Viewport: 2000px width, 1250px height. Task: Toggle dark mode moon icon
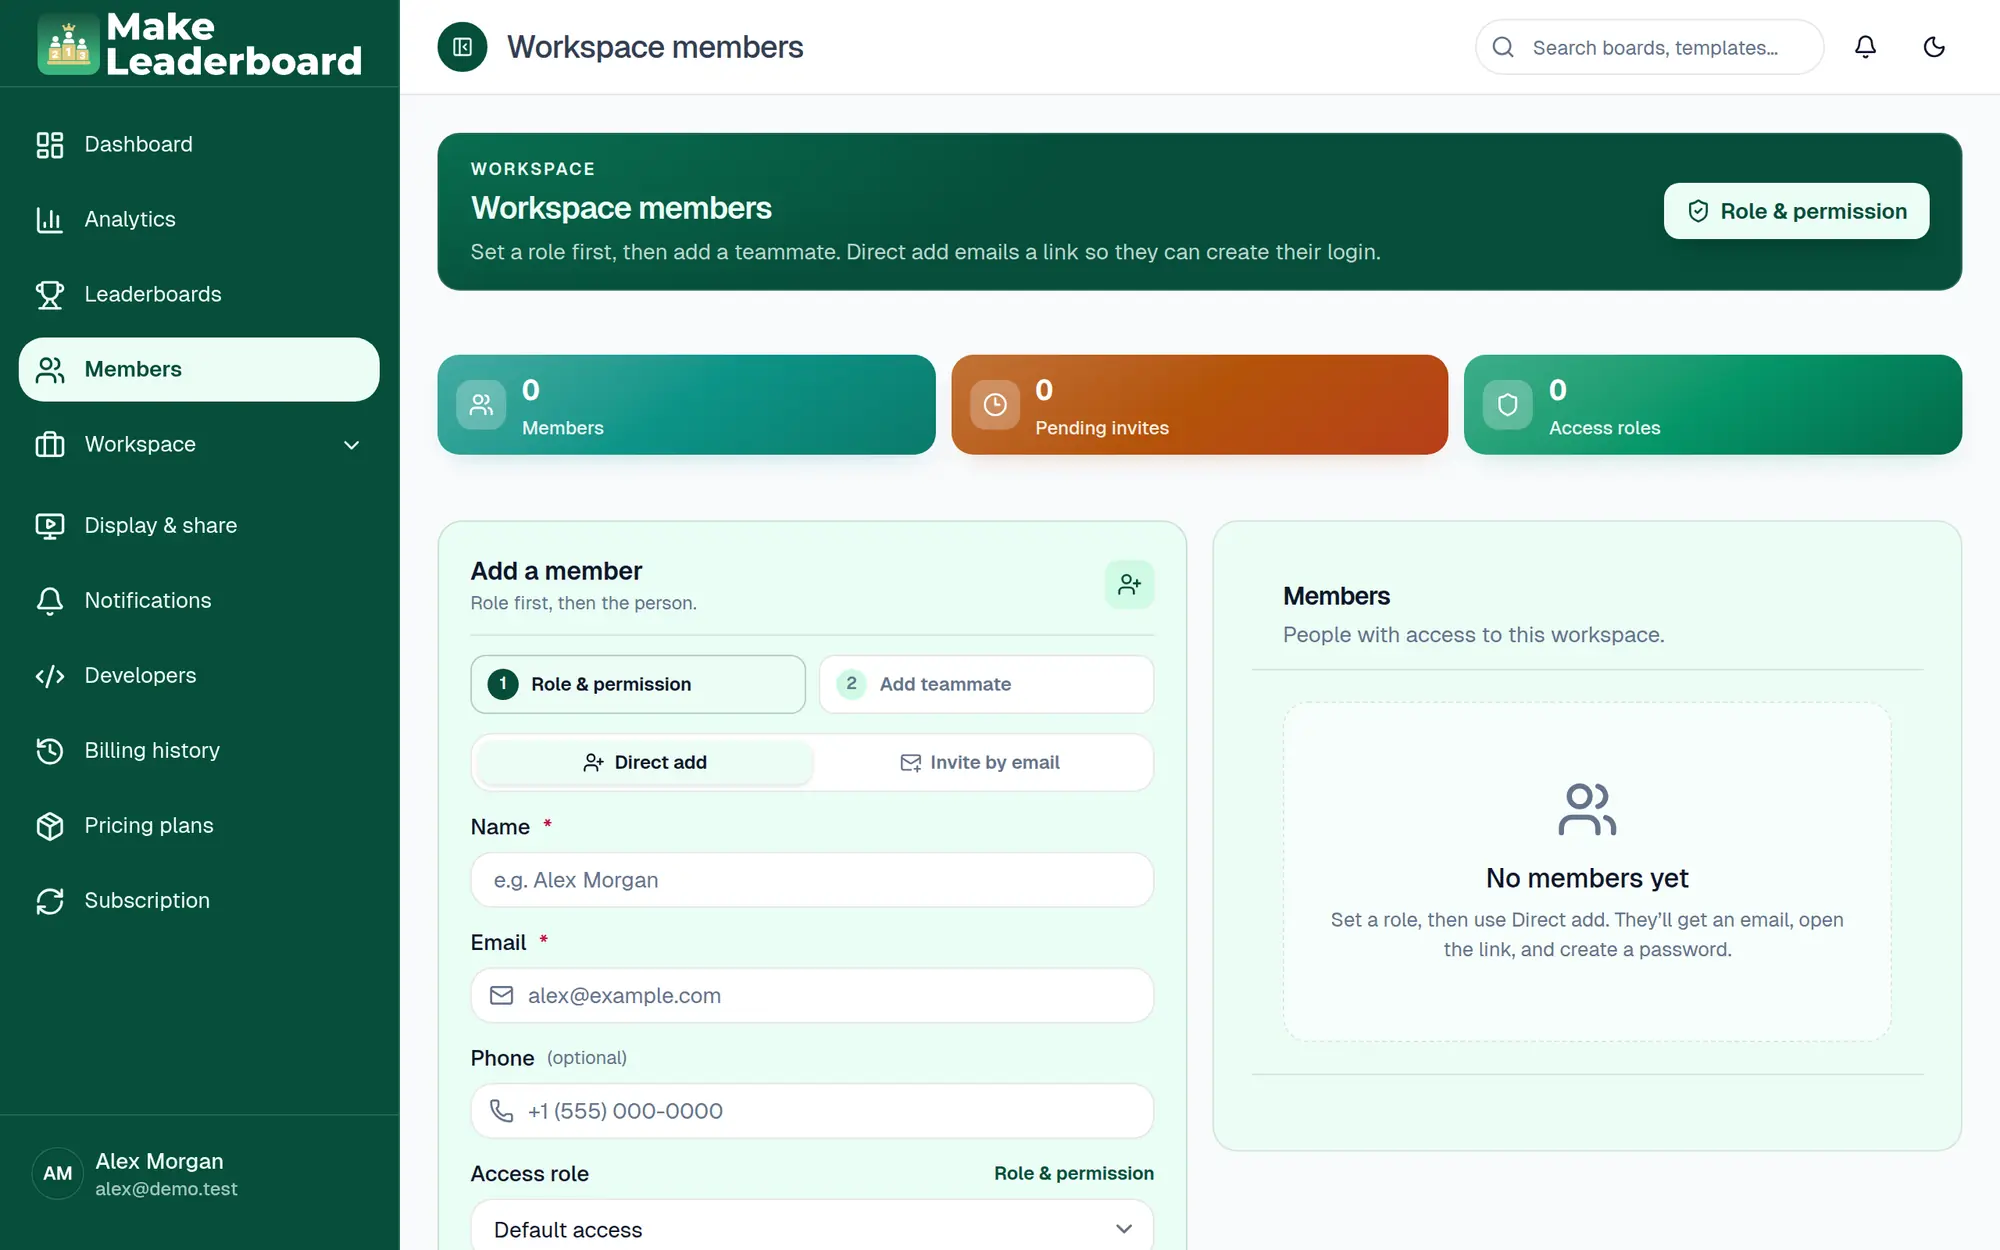1934,47
